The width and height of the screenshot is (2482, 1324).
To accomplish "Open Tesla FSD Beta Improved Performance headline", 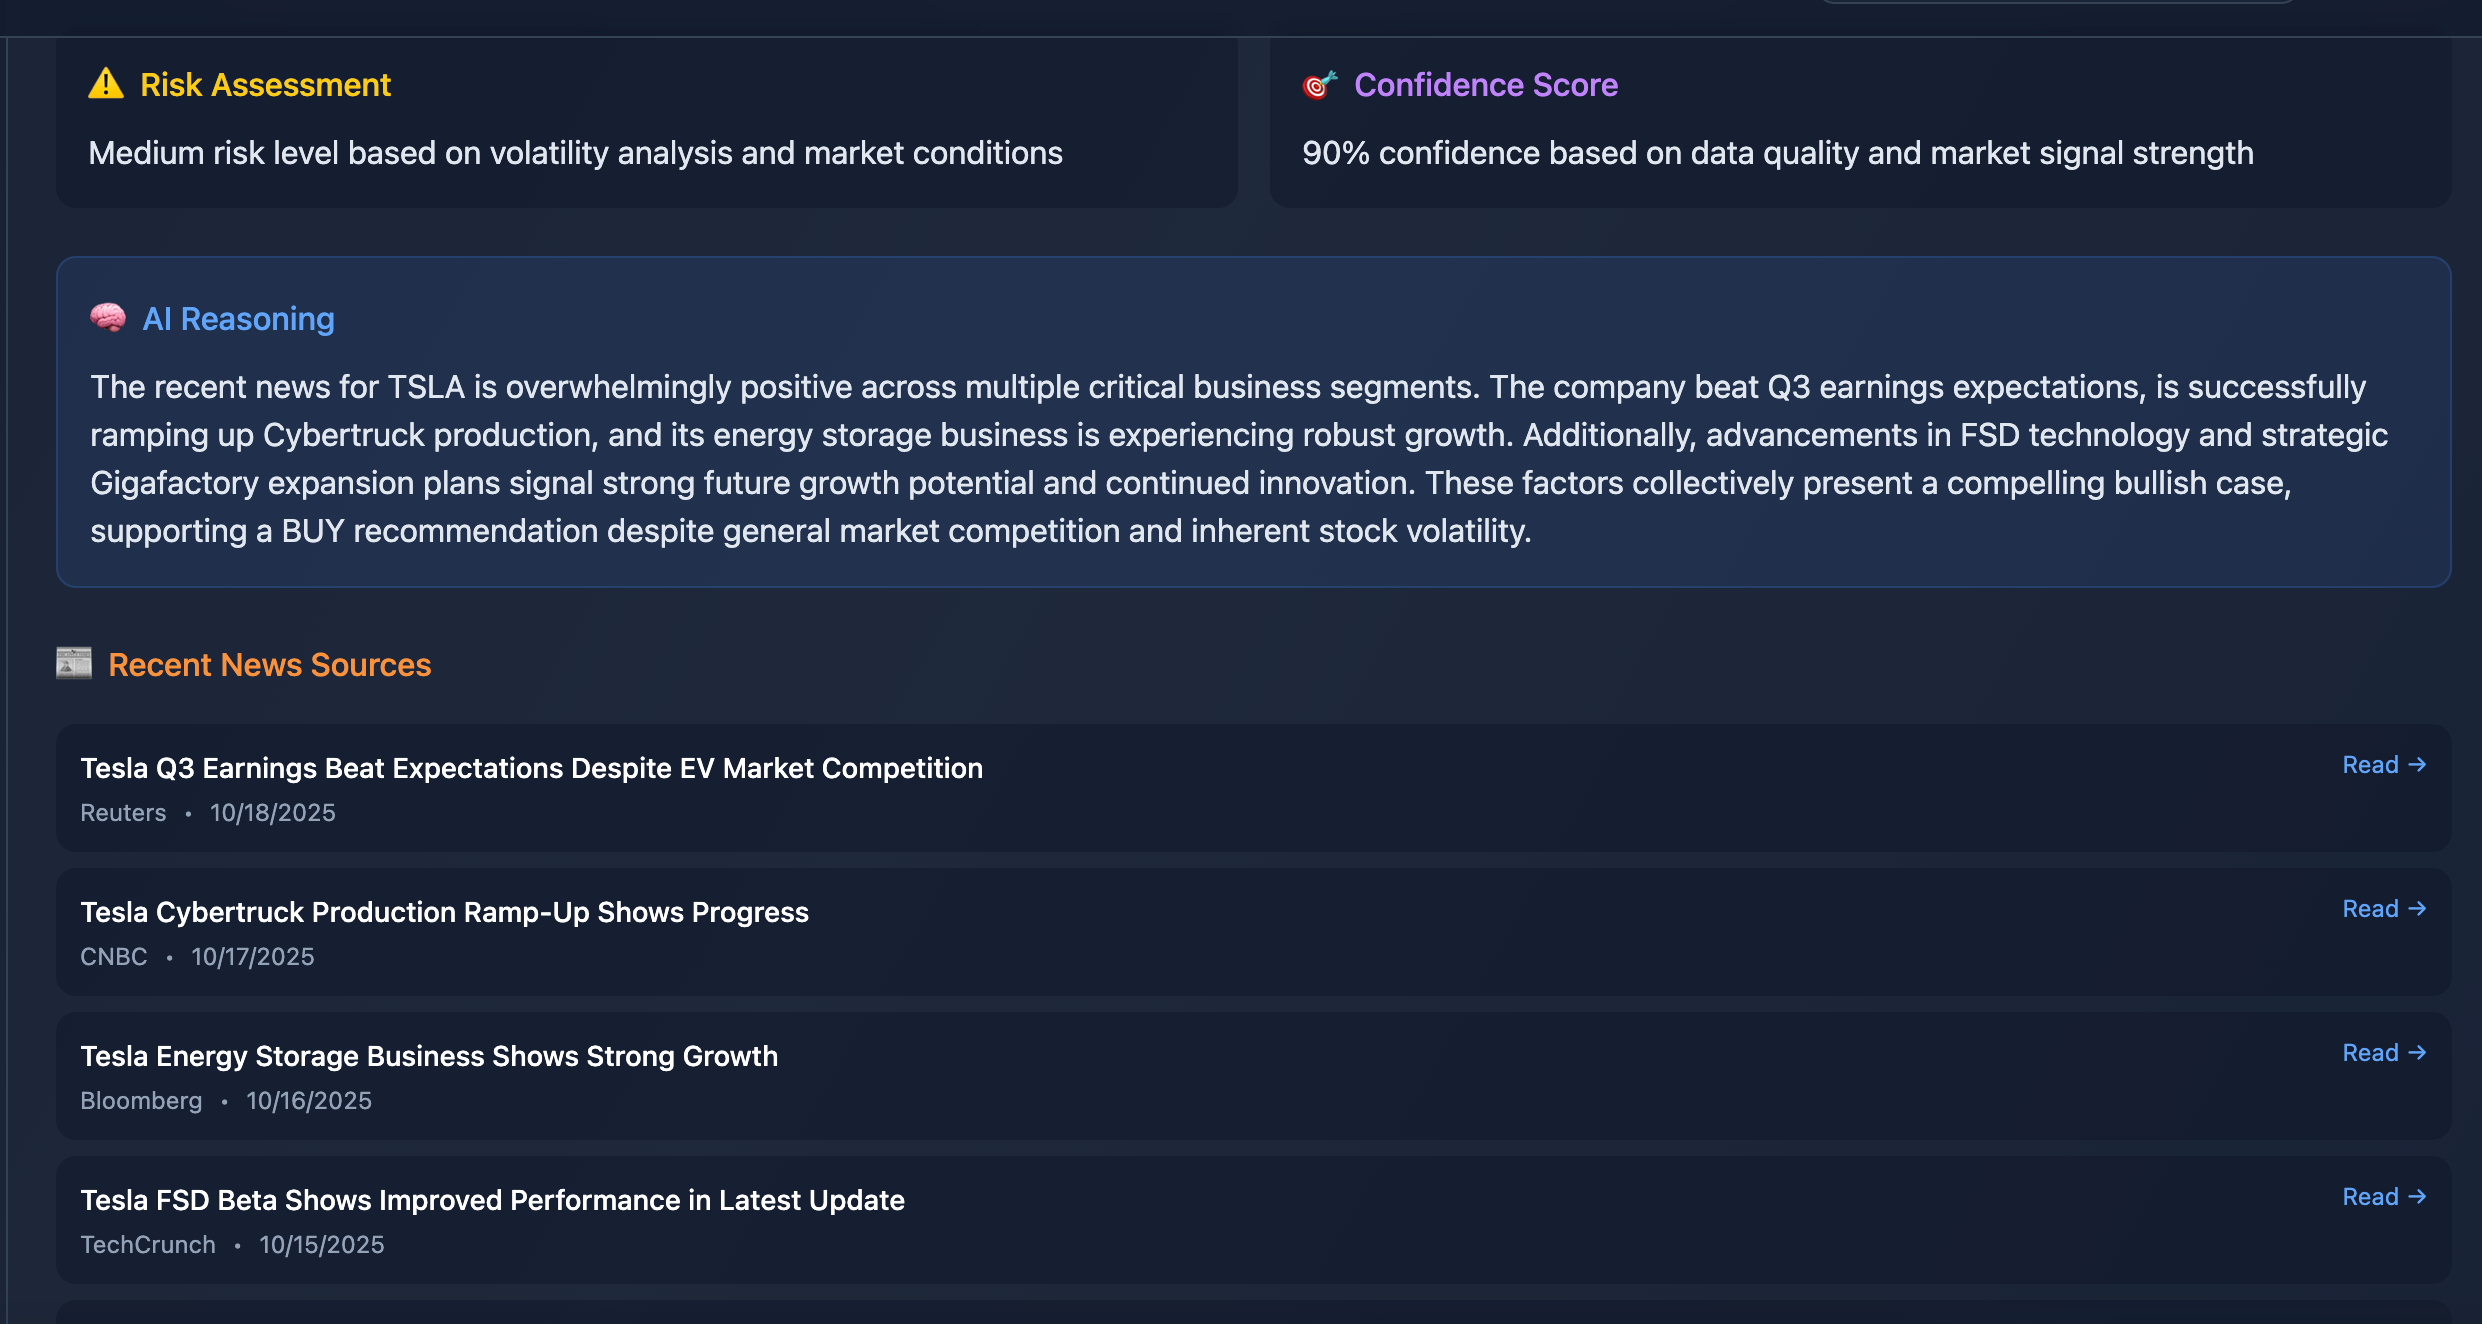I will point(492,1200).
